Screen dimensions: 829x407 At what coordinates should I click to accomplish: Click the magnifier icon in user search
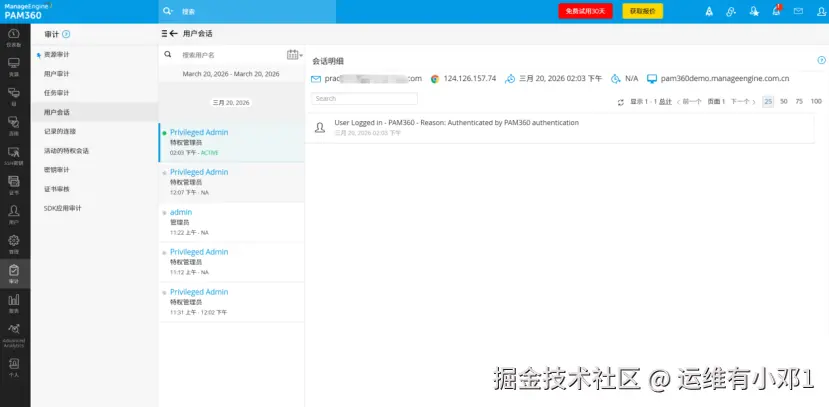(x=168, y=54)
